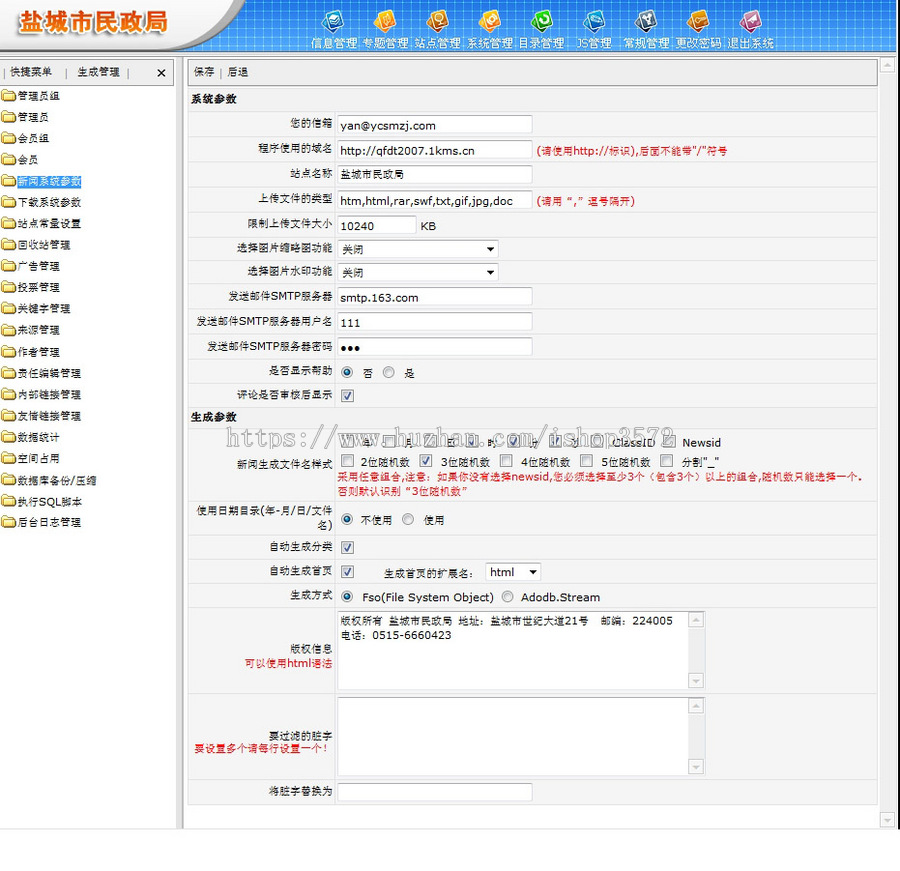Toggle 评论是否审核后显示 checkbox
Viewport: 900px width, 871px height.
(x=347, y=396)
